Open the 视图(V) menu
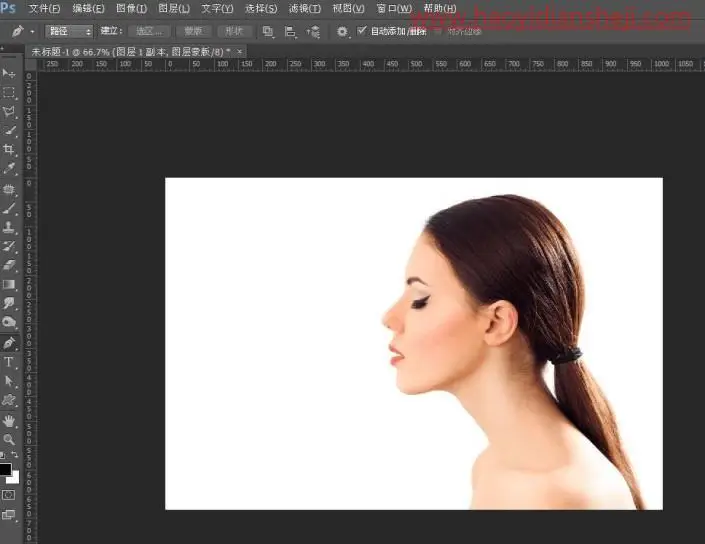 pyautogui.click(x=348, y=9)
